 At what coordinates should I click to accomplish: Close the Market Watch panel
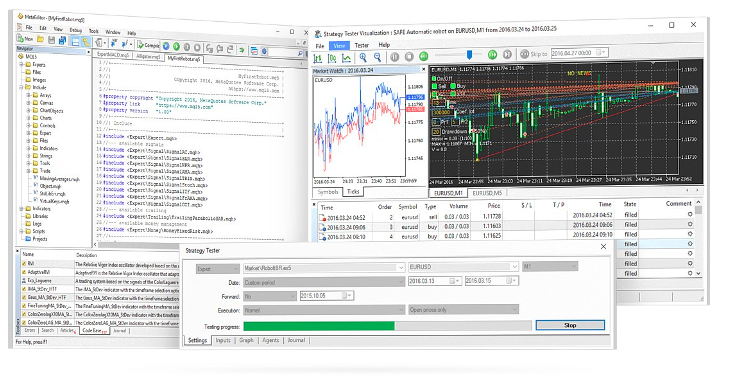tap(423, 69)
